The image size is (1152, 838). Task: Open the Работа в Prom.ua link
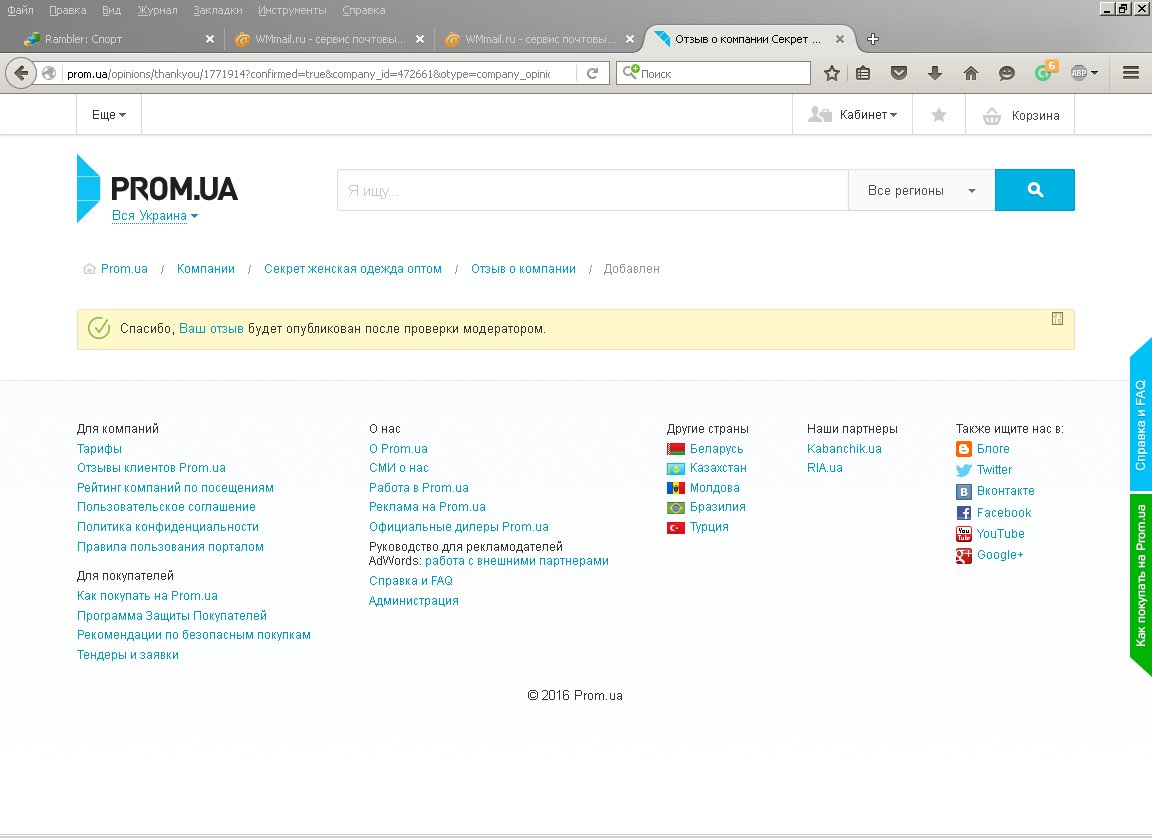(419, 488)
